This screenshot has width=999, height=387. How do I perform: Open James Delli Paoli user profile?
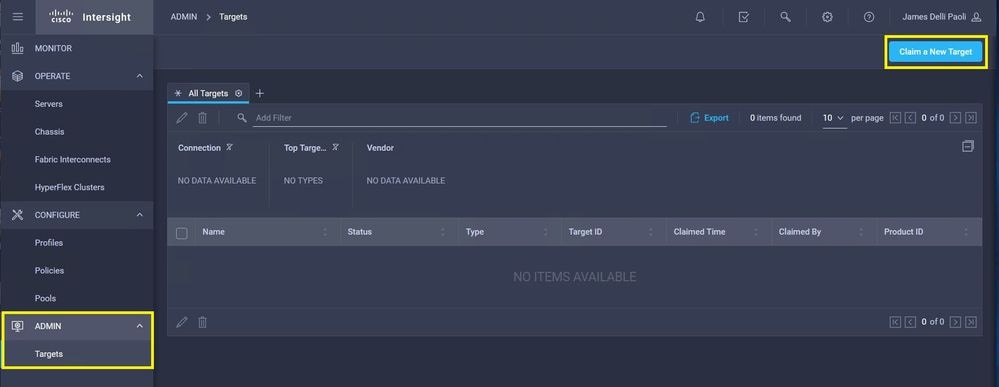pyautogui.click(x=942, y=17)
